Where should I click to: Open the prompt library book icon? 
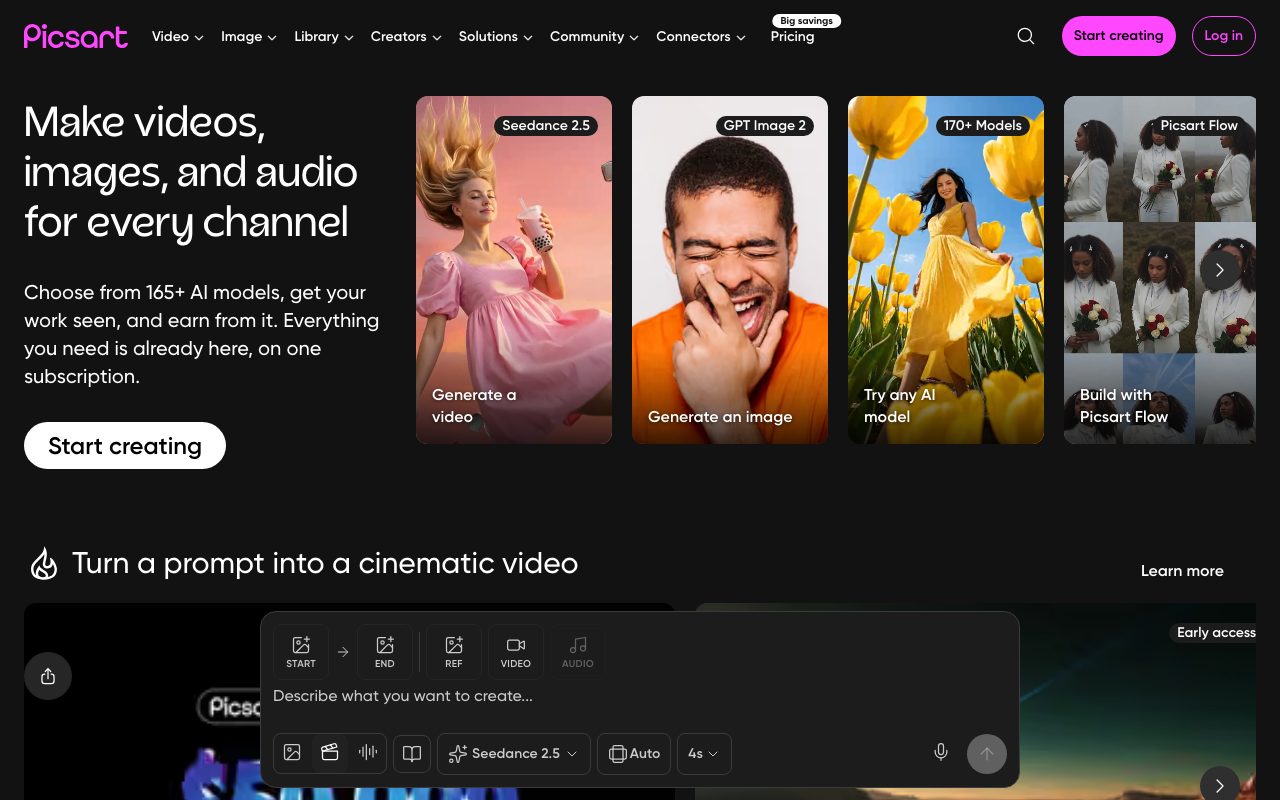click(x=412, y=753)
